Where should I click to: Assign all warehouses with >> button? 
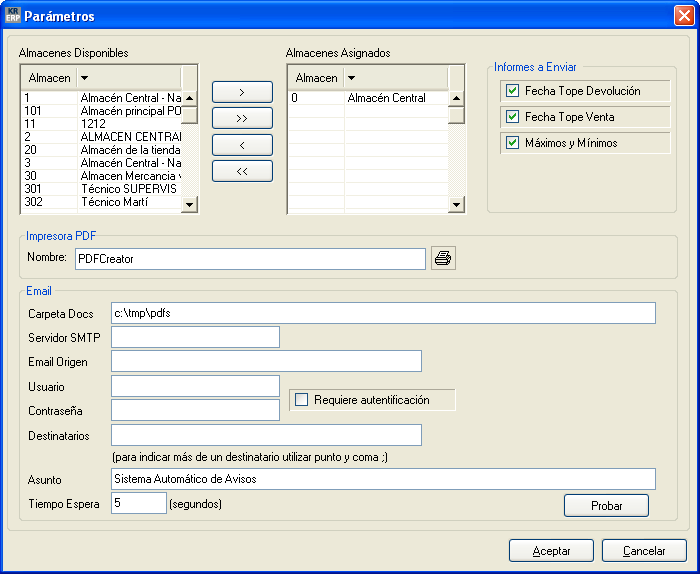coord(242,118)
